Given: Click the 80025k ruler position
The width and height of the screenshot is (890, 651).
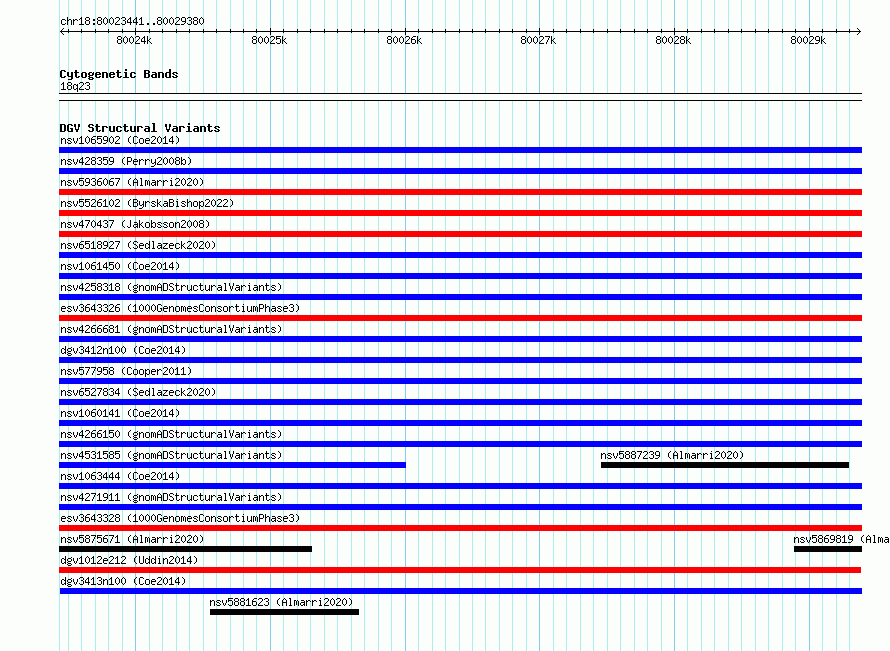Looking at the screenshot, I should click(269, 40).
